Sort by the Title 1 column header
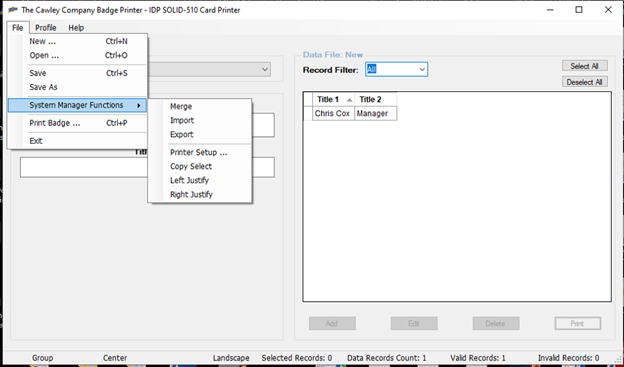The height and width of the screenshot is (367, 624). point(333,100)
